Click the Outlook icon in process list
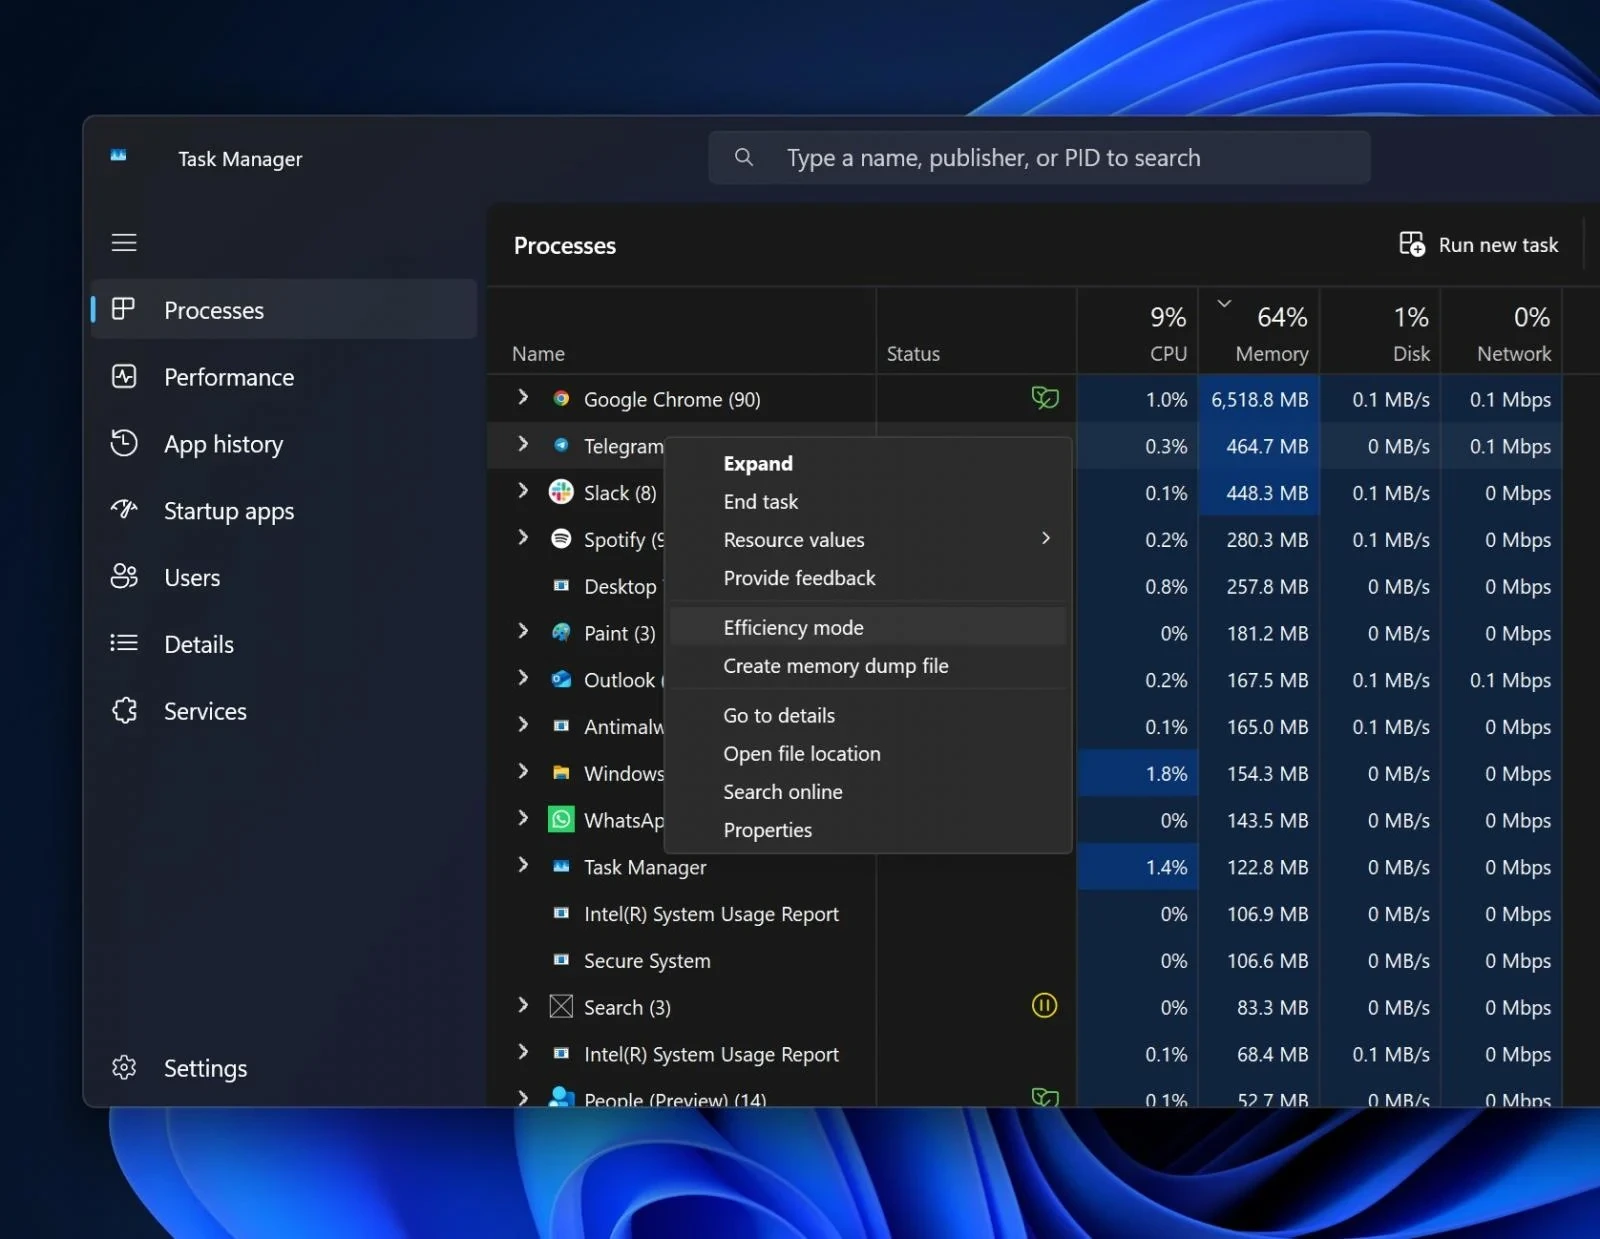The width and height of the screenshot is (1600, 1239). pos(561,679)
